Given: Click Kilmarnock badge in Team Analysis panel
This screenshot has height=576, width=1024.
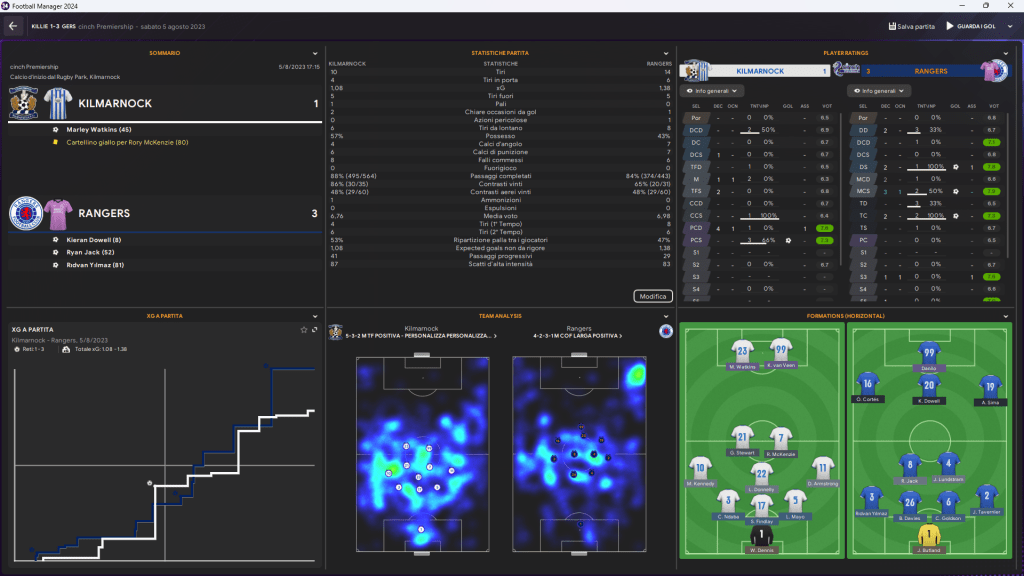Looking at the screenshot, I should pos(336,331).
